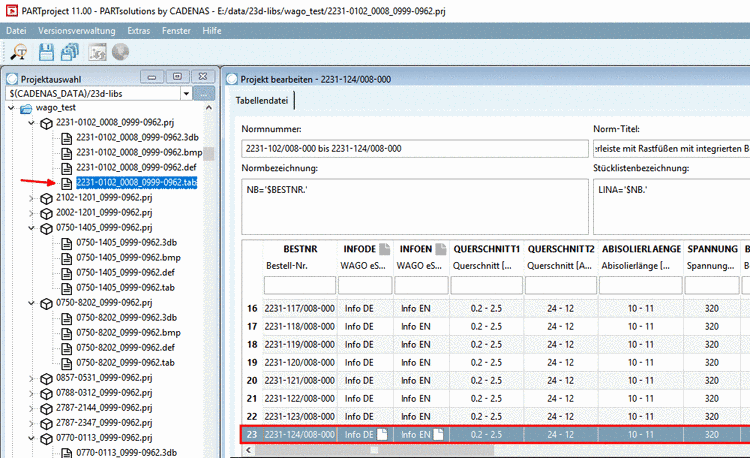
Task: Collapse the 2231-0102_0008_0999-0962.prj tree node
Action: [x=31, y=123]
